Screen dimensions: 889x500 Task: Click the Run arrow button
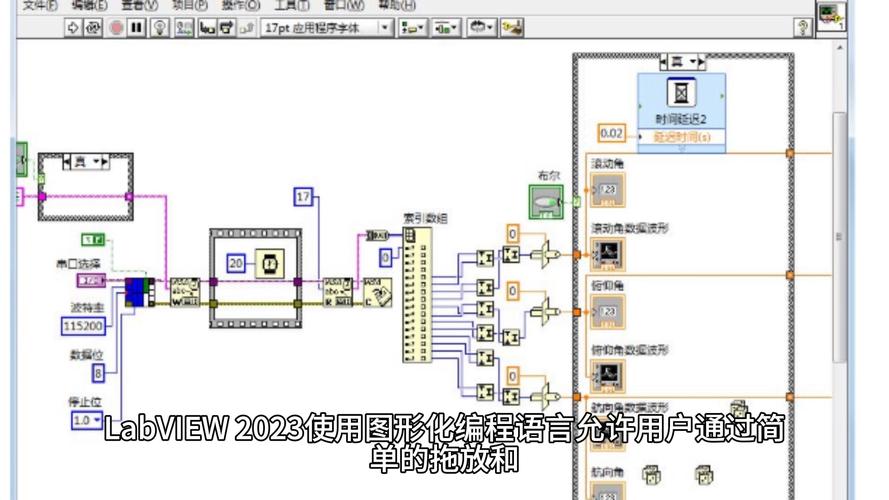pyautogui.click(x=73, y=27)
